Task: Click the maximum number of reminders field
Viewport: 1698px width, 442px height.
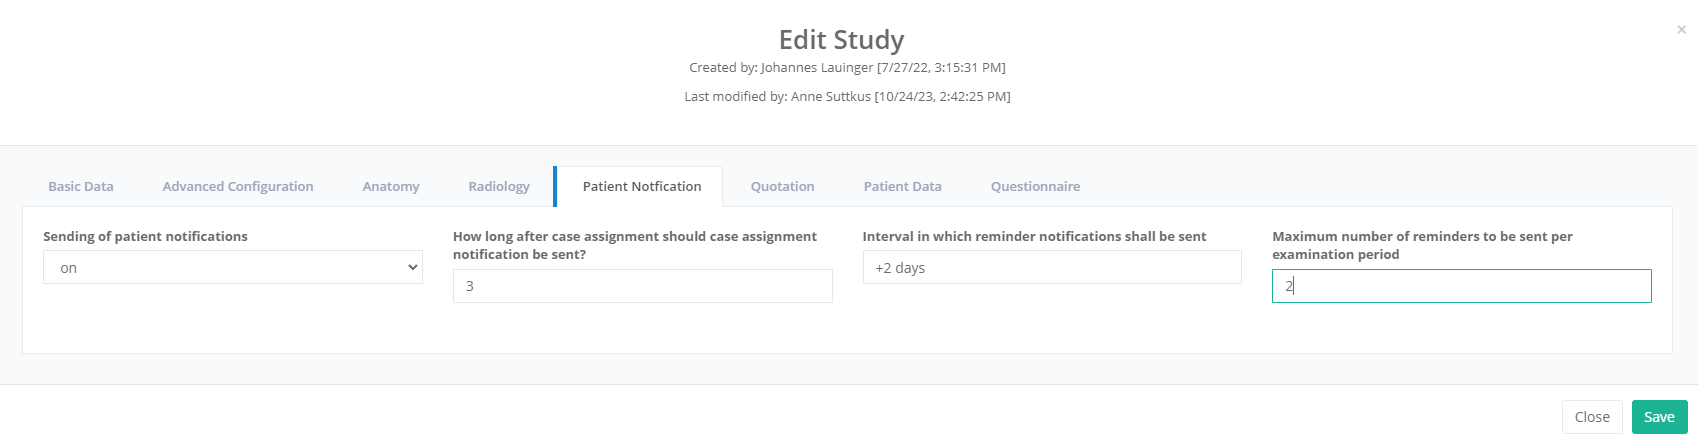Action: tap(1461, 286)
